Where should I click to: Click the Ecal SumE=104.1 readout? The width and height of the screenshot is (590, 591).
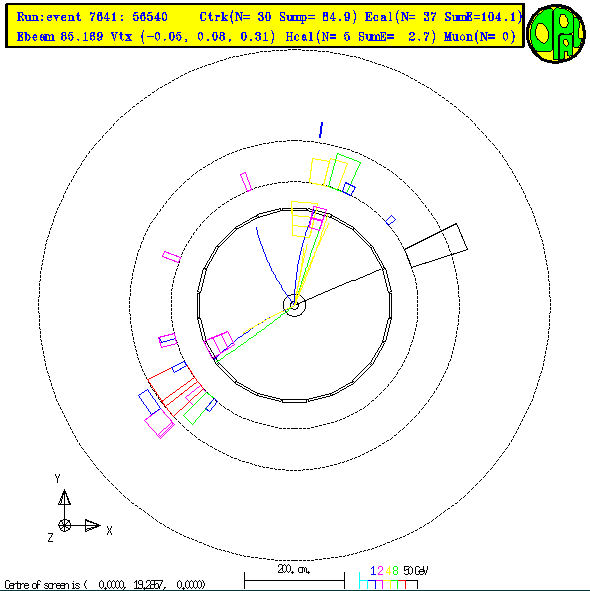click(x=443, y=17)
